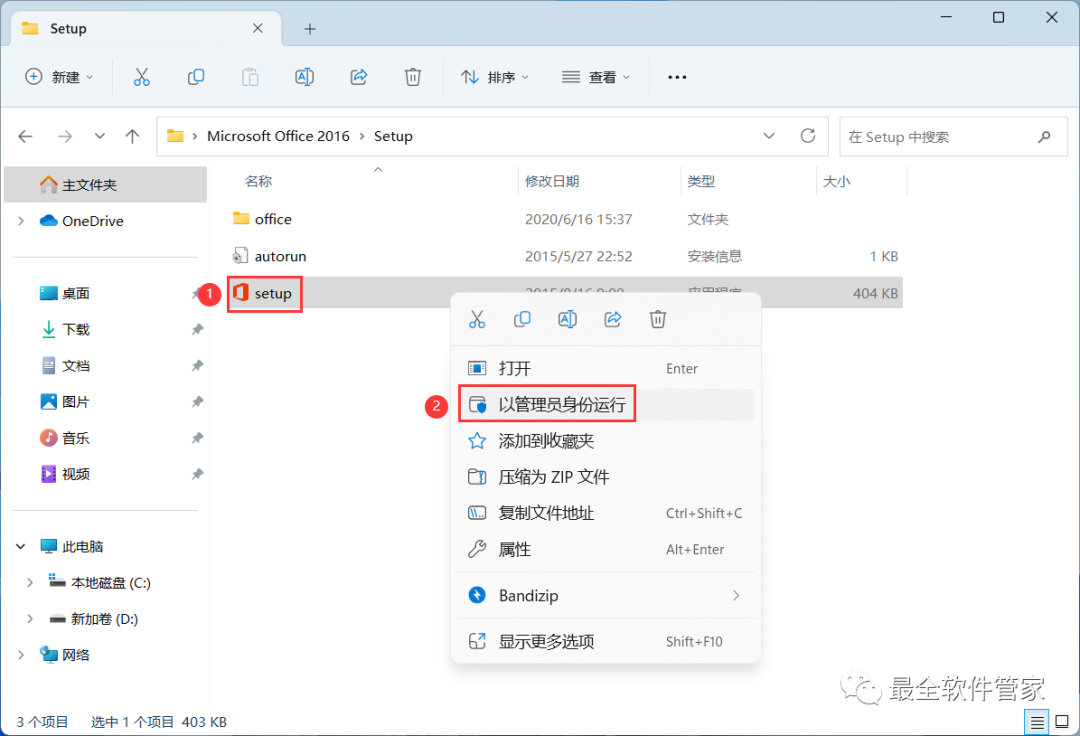1080x736 pixels.
Task: Choose 以管理员身份运行 in the context menu
Action: click(606, 405)
